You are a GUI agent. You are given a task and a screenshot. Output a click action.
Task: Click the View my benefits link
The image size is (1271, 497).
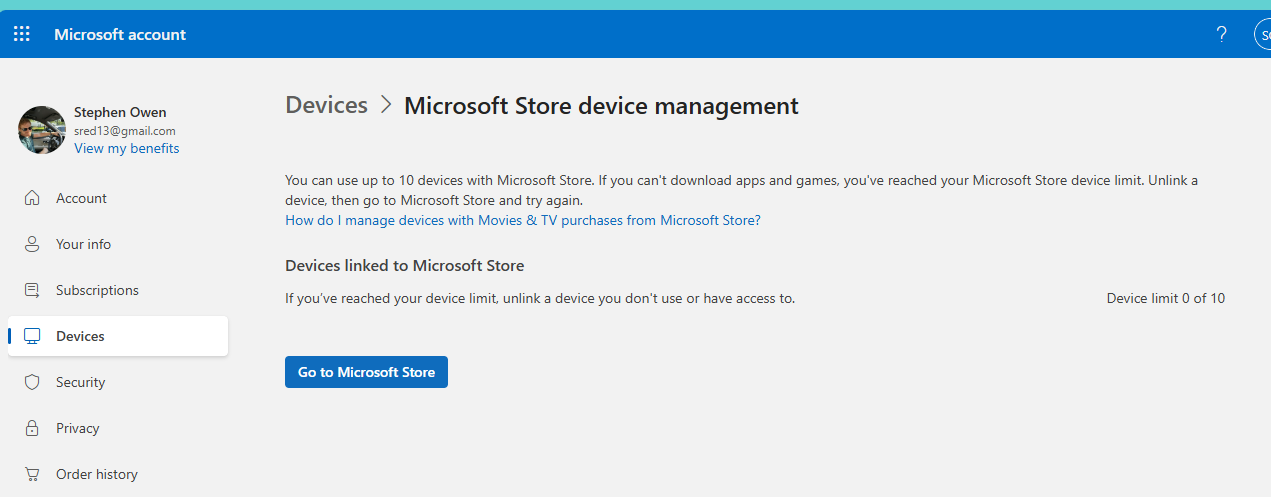click(x=127, y=148)
